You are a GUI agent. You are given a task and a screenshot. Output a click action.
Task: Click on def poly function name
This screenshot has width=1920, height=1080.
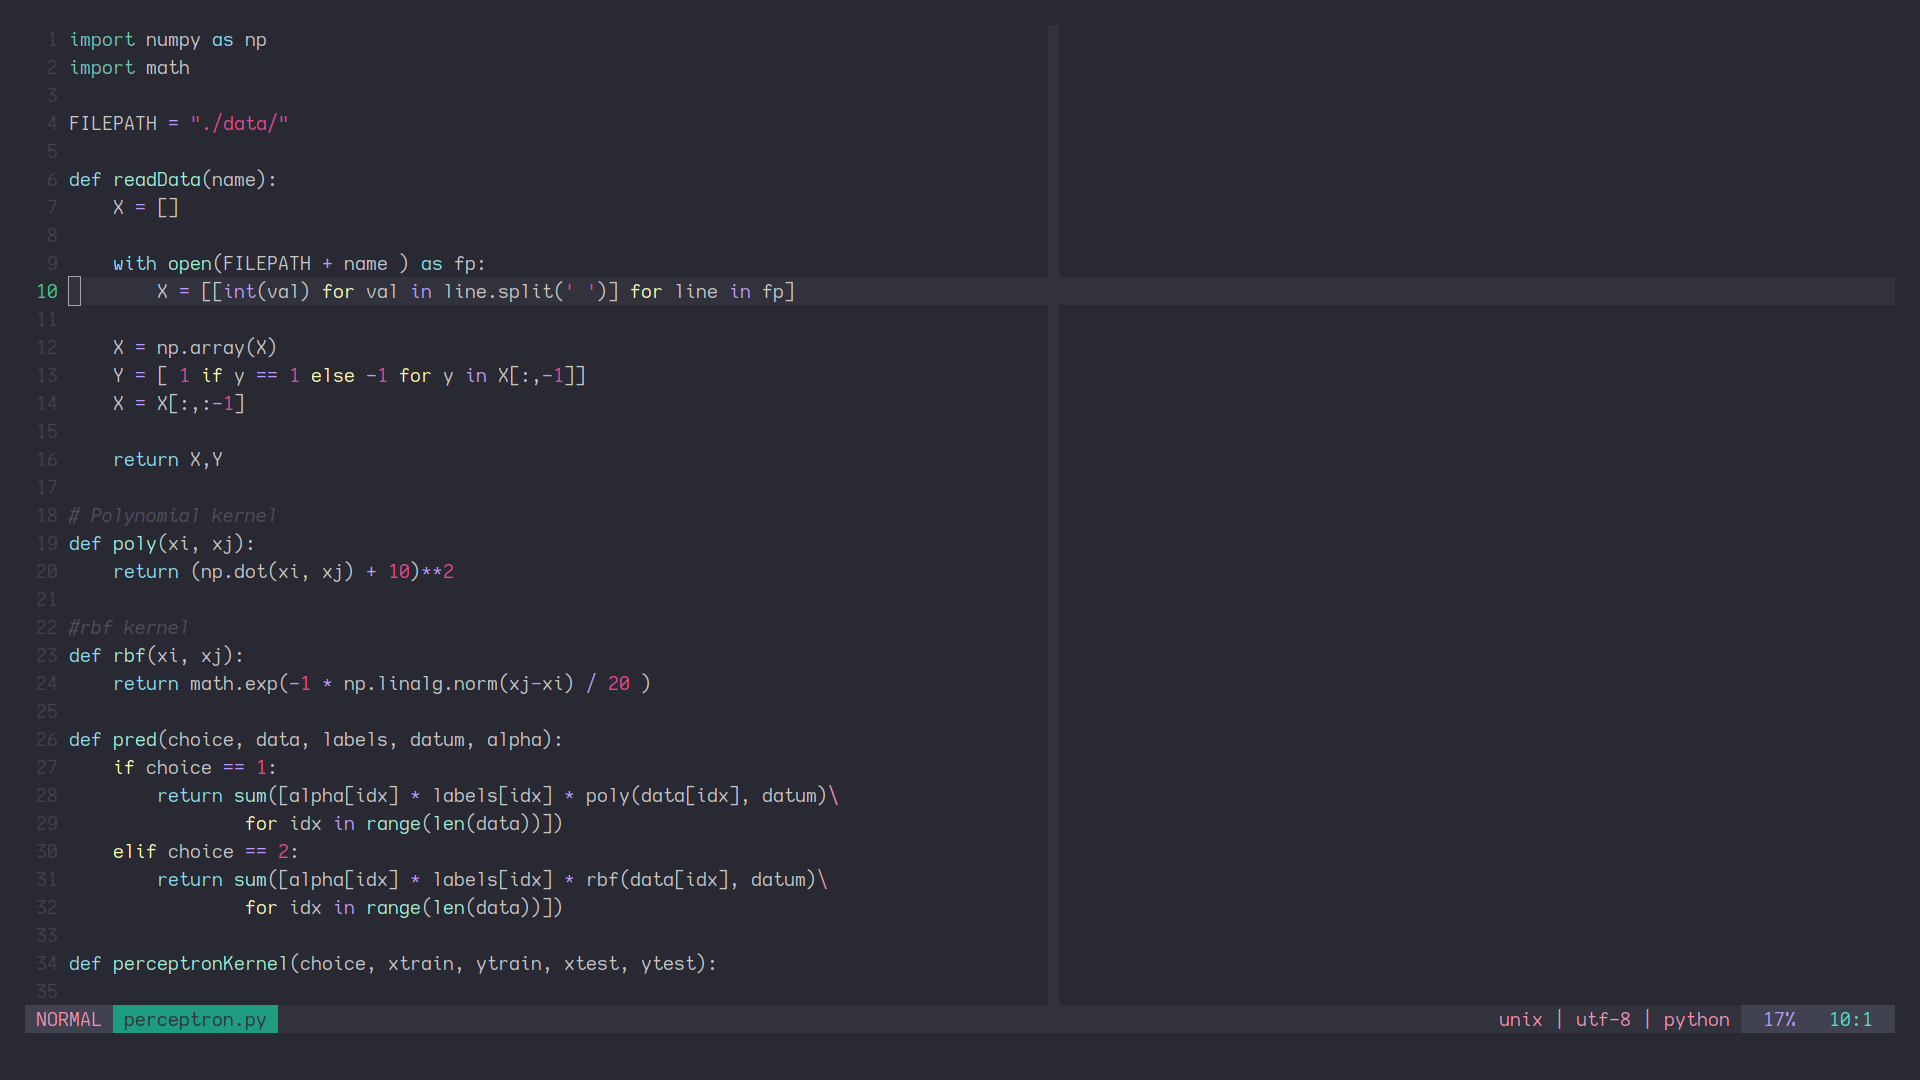134,543
